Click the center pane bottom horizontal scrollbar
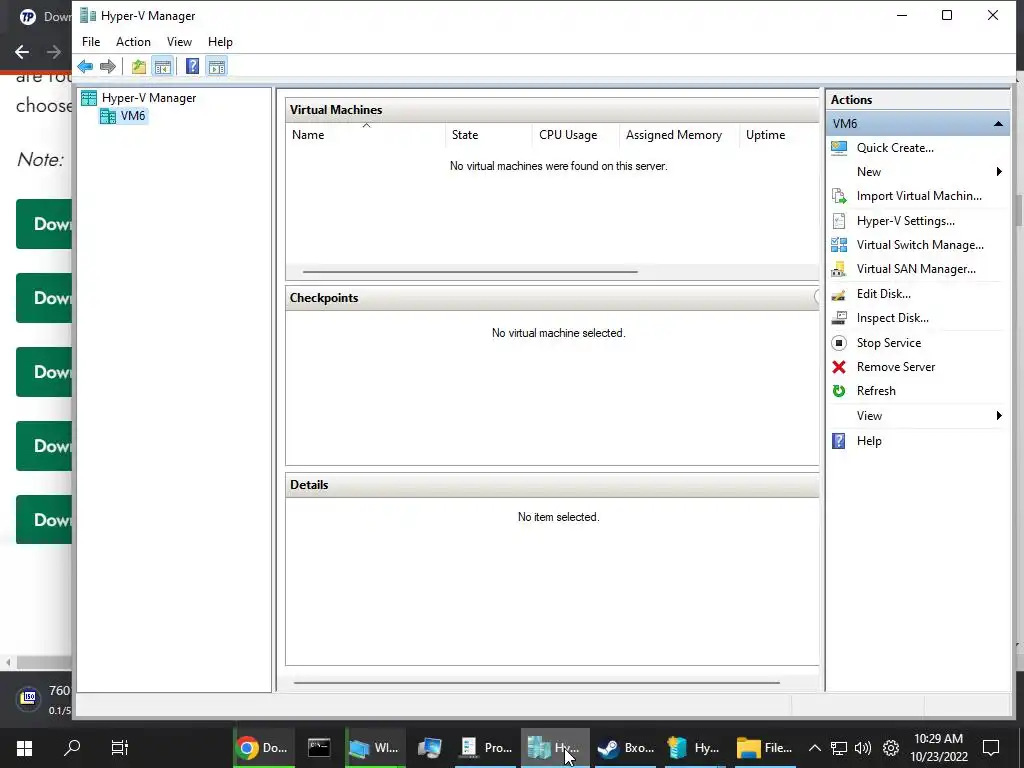This screenshot has height=768, width=1024. click(536, 682)
